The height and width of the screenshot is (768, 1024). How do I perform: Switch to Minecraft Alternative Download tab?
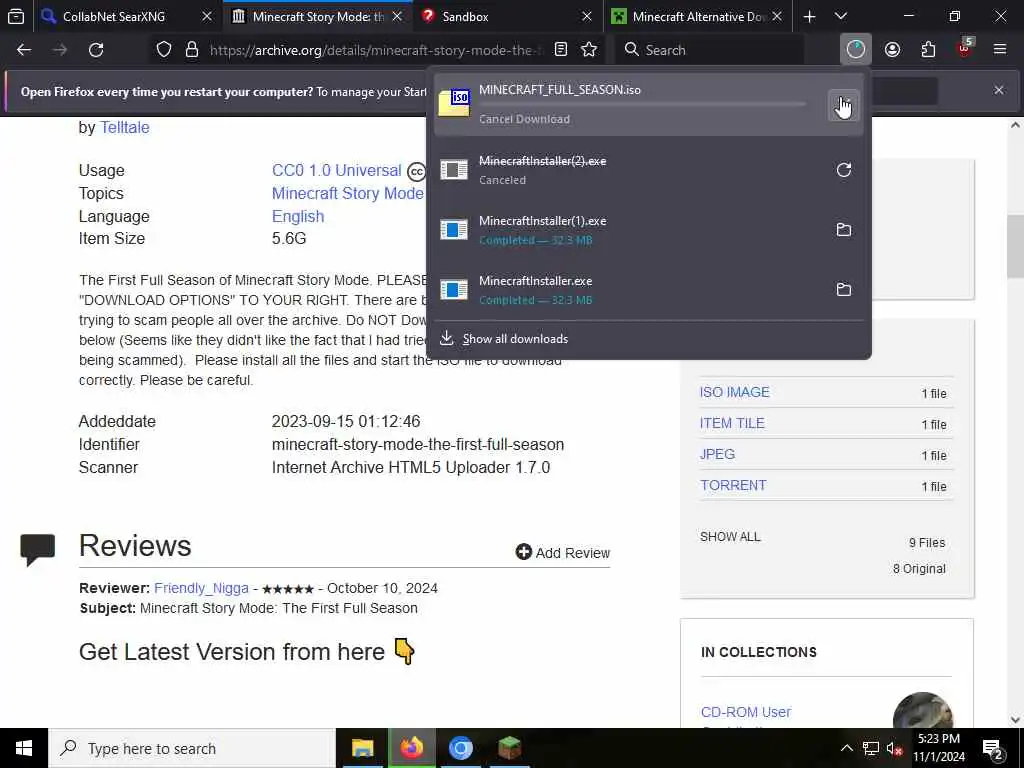point(697,16)
